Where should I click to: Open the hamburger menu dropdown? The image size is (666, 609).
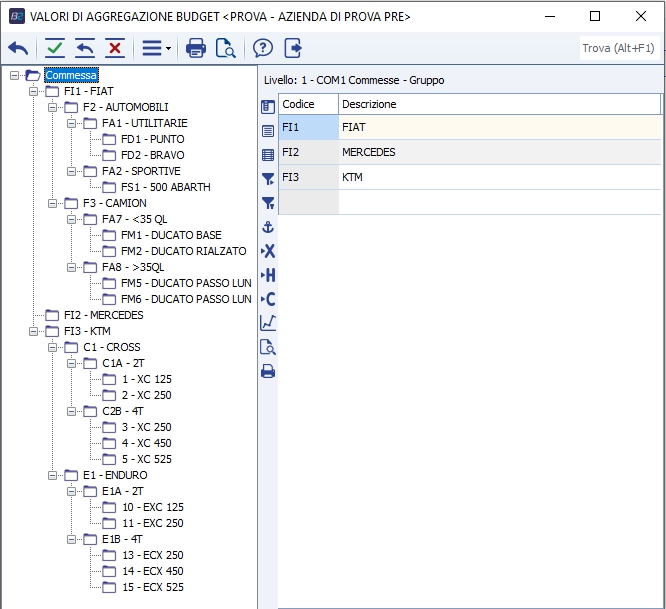tap(155, 48)
